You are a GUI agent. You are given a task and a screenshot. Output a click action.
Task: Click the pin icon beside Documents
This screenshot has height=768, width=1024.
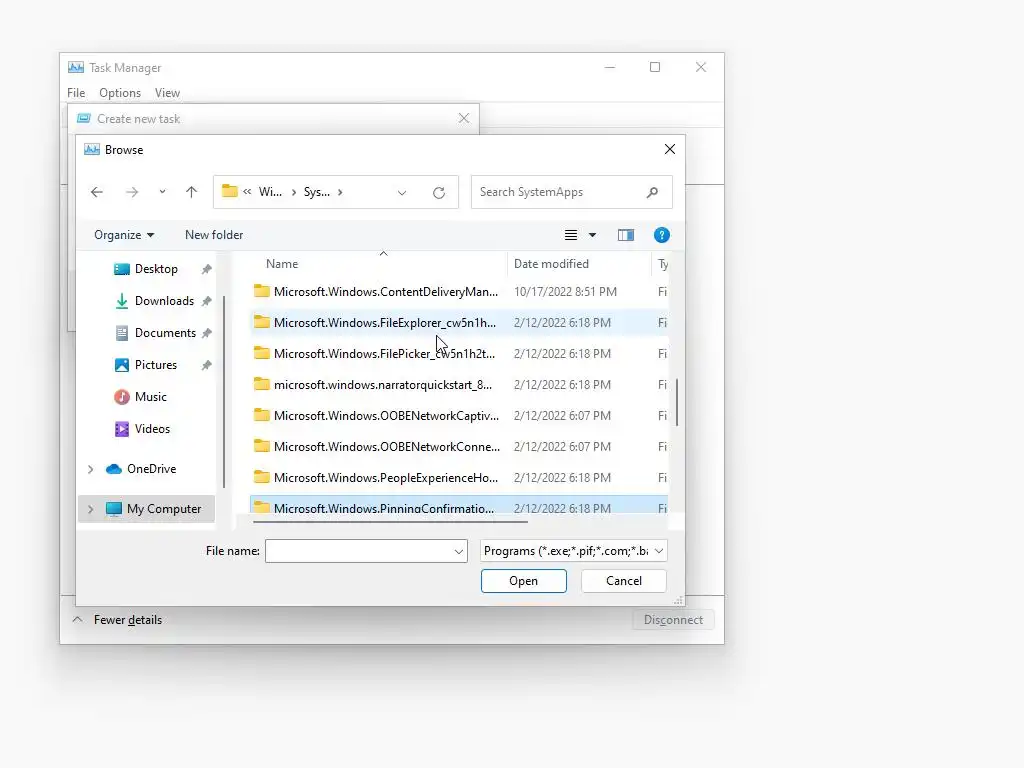point(206,333)
